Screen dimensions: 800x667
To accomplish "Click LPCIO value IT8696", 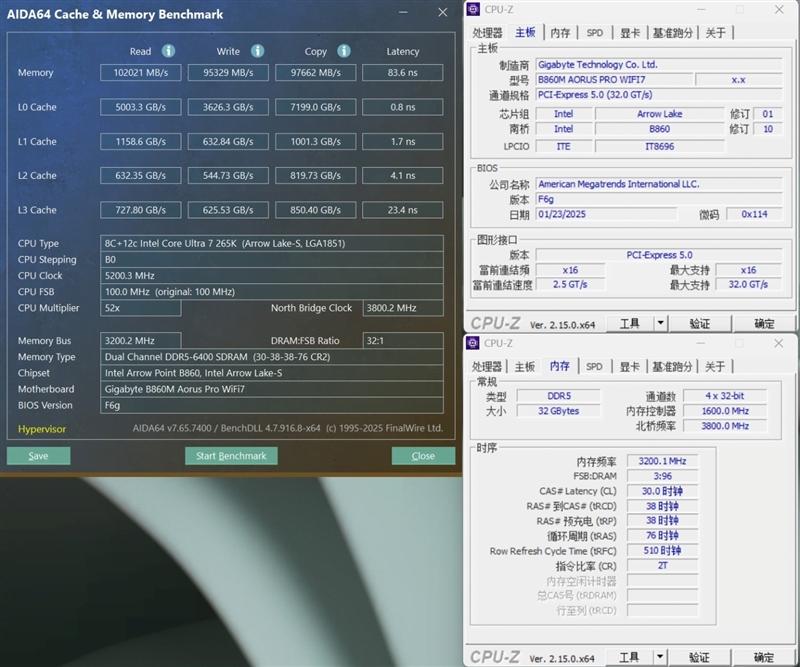I will pos(660,146).
